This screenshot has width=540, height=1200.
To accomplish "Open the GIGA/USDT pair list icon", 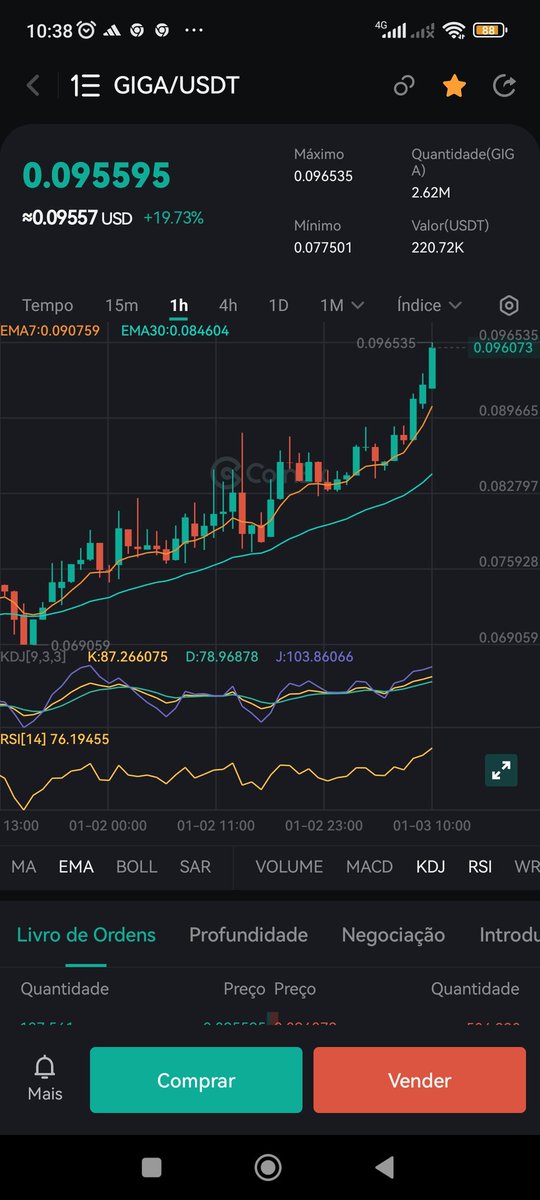I will pyautogui.click(x=85, y=85).
